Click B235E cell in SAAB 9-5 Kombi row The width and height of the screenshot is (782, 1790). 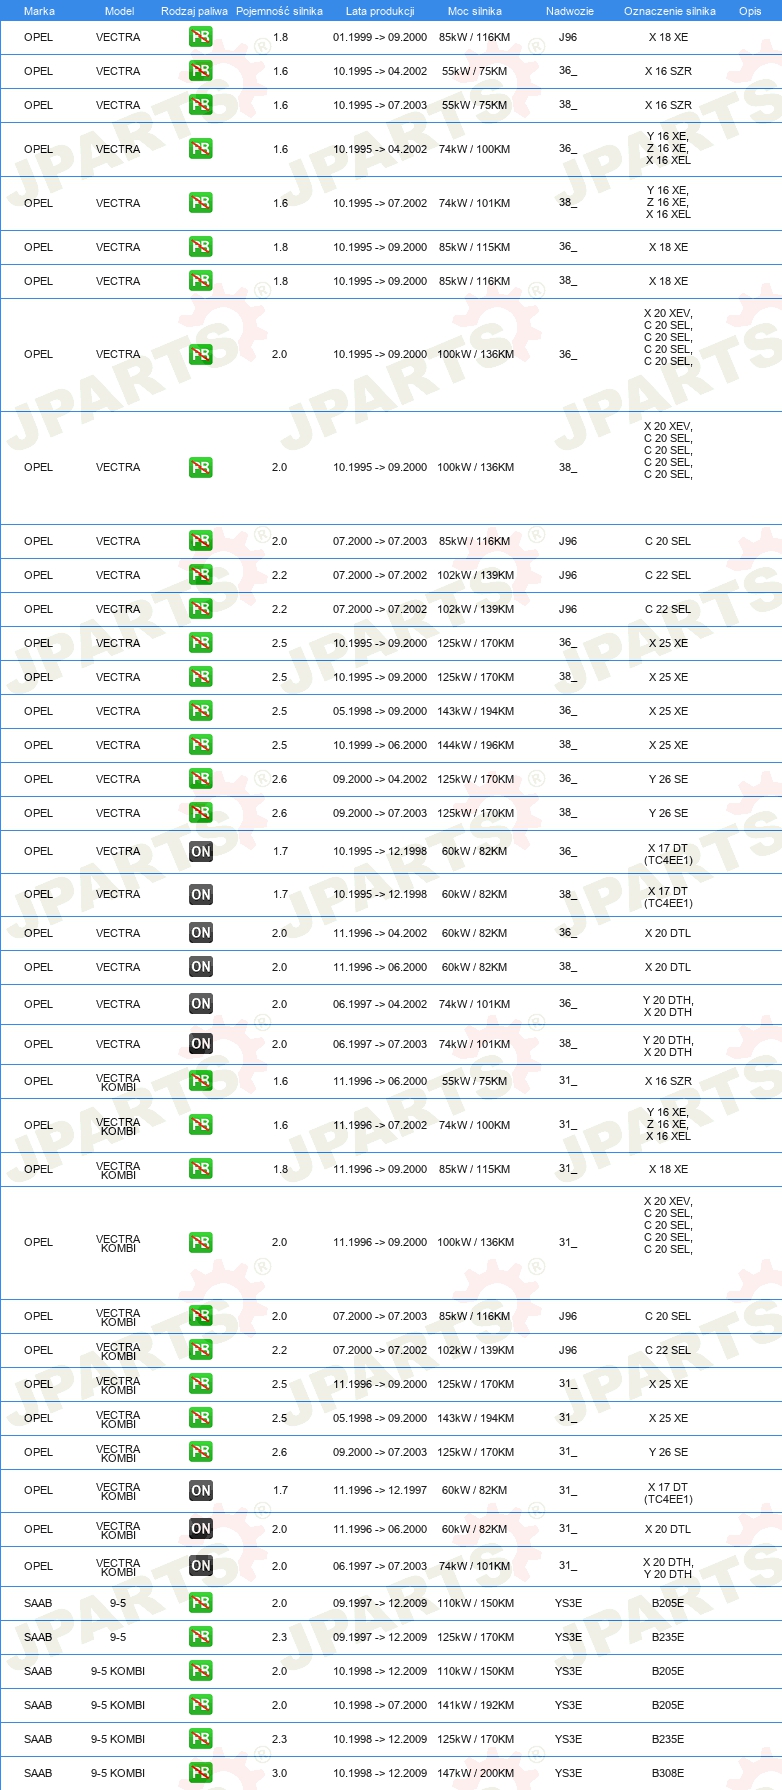click(668, 1739)
